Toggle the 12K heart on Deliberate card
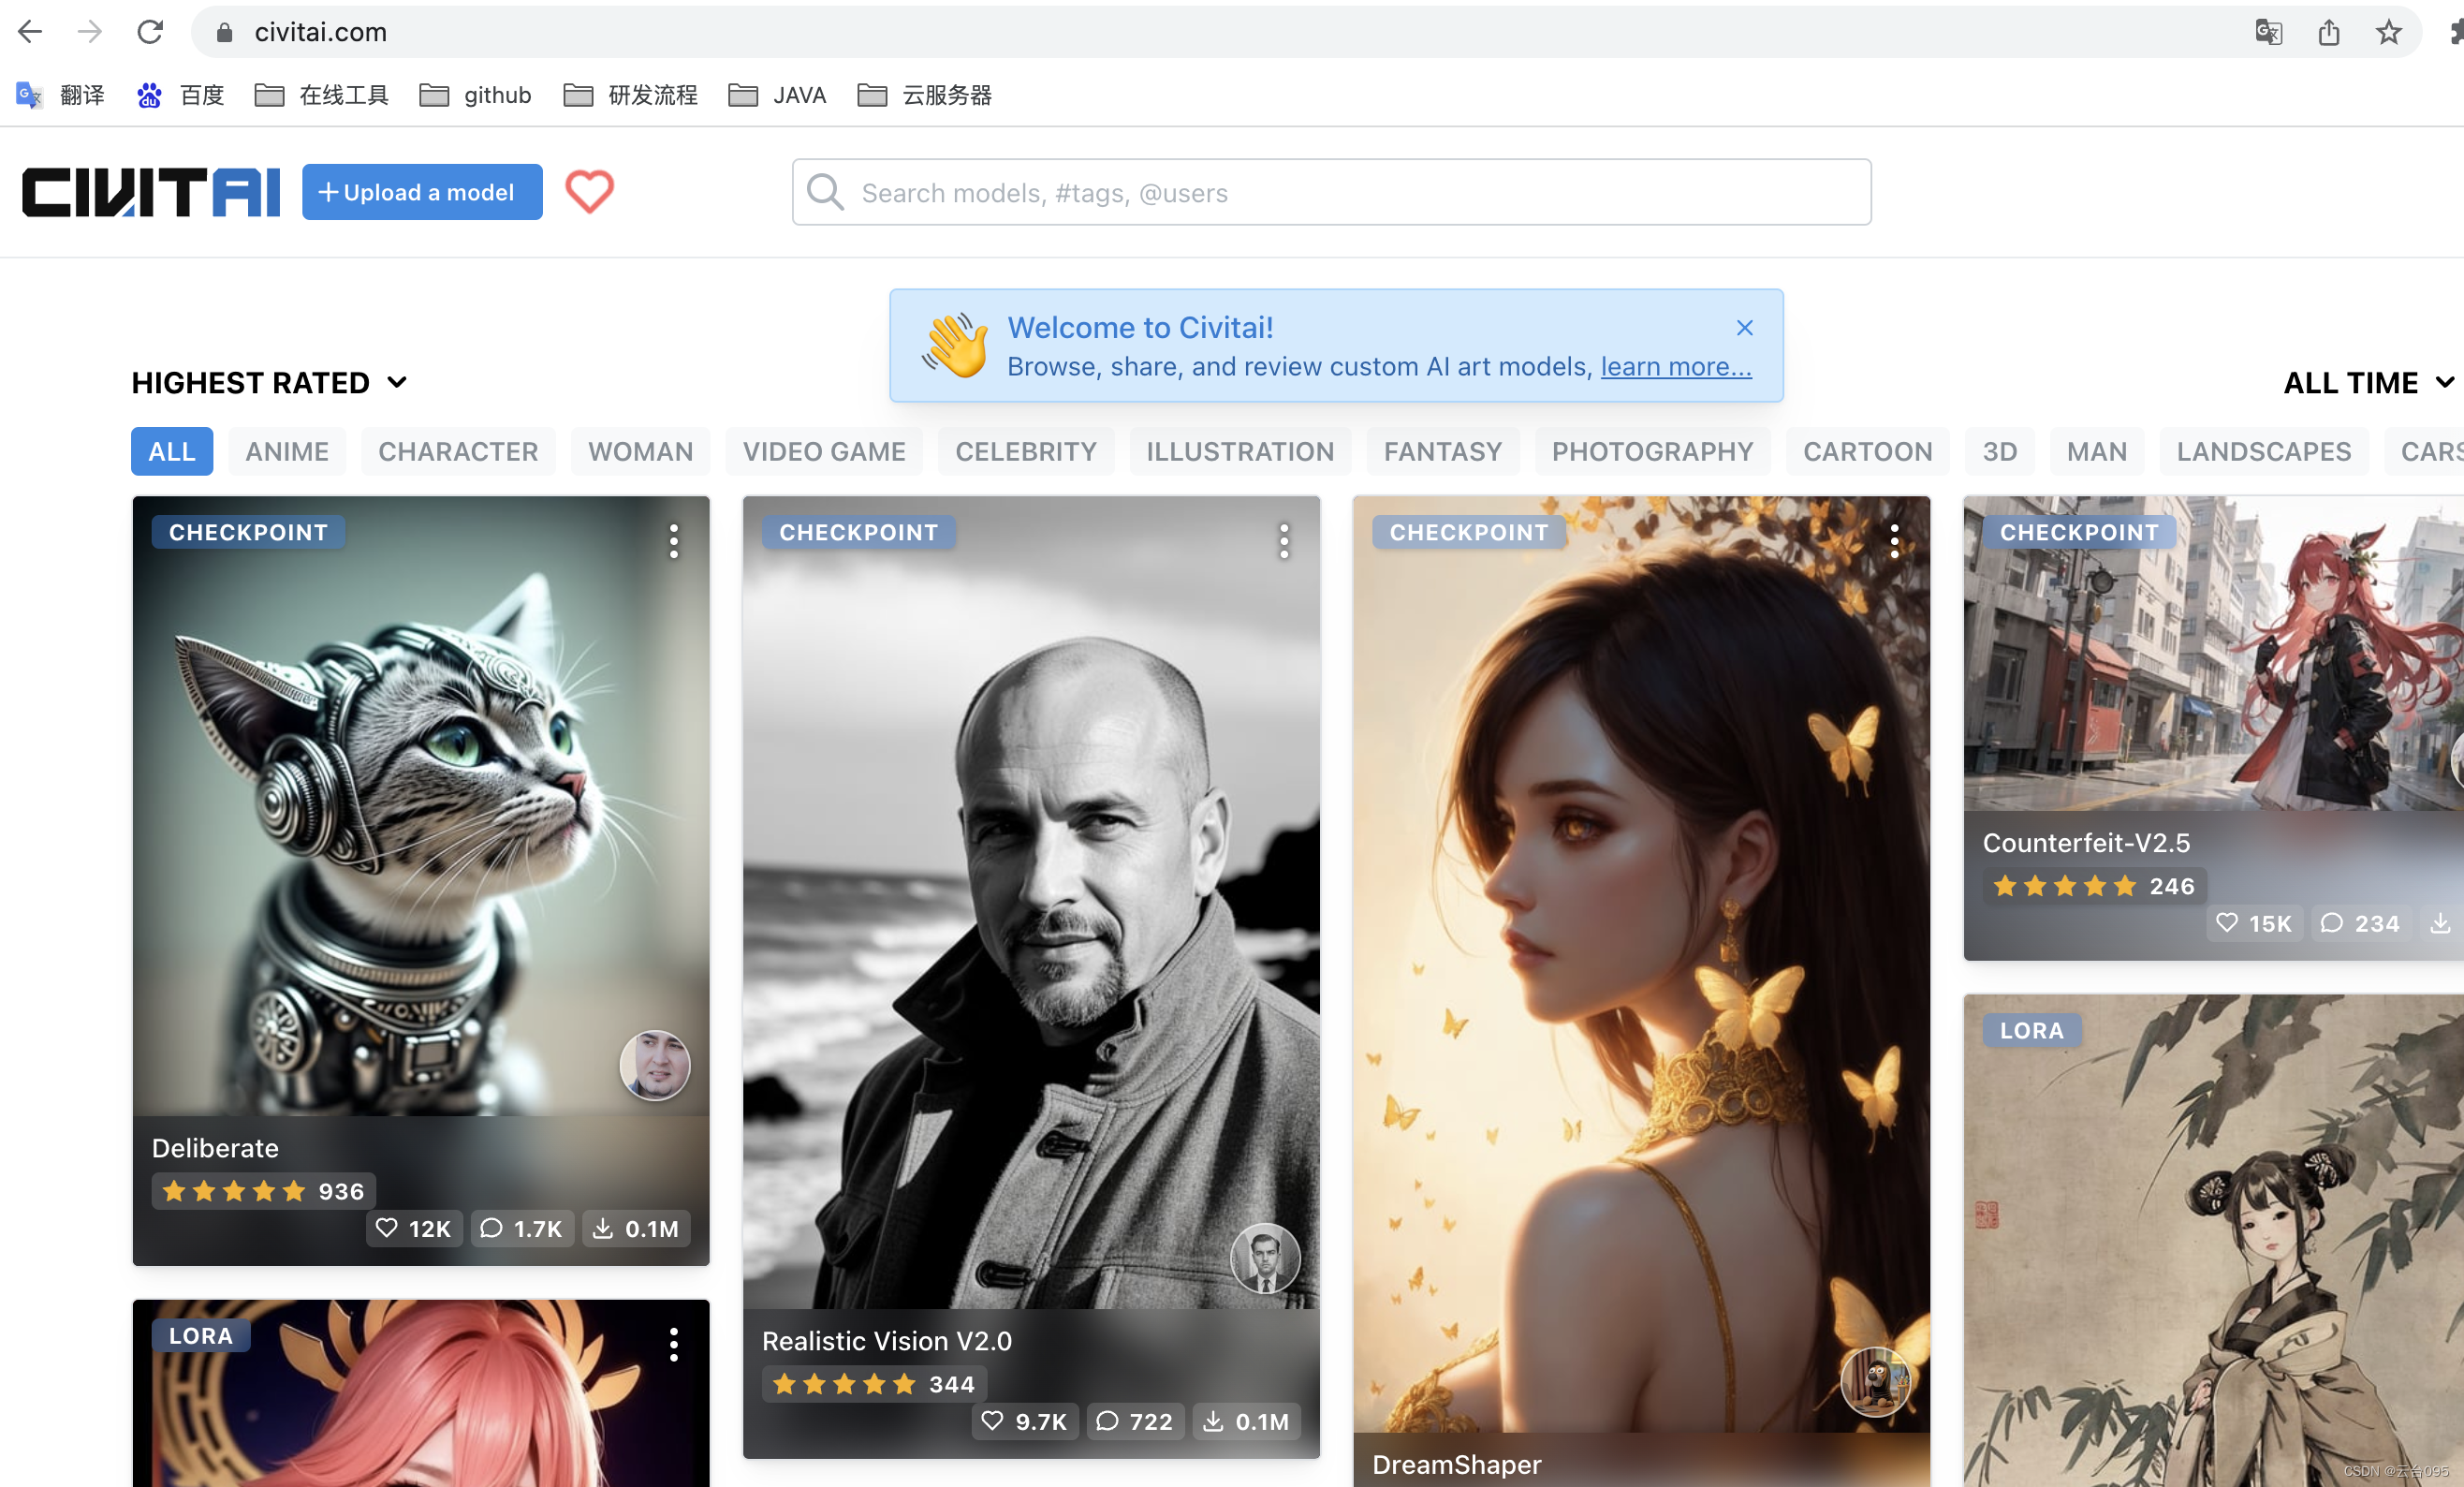Screen dimensions: 2464x1487 413,1228
